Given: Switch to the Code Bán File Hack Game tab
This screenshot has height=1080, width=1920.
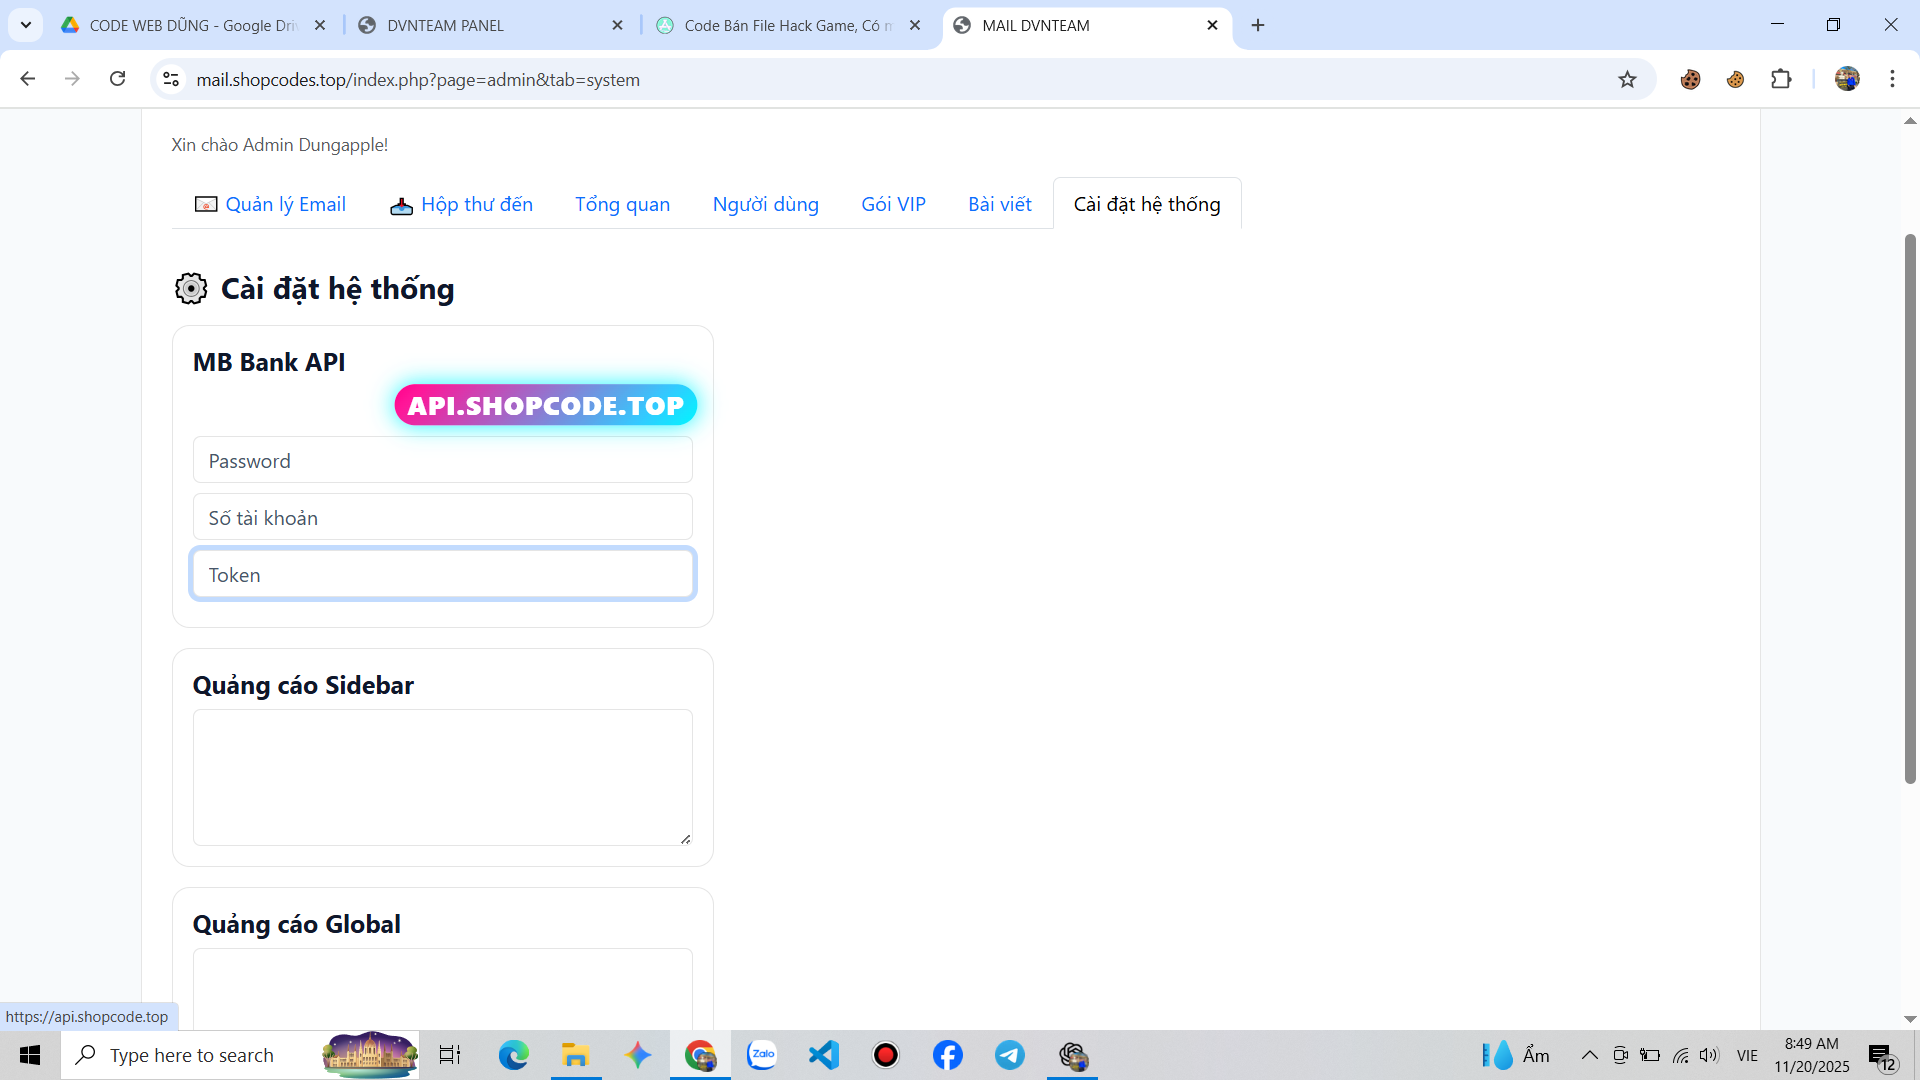Looking at the screenshot, I should point(789,25).
